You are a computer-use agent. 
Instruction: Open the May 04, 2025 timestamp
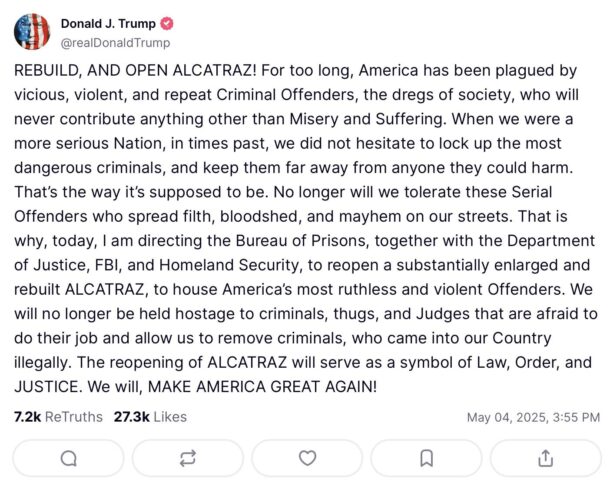point(533,417)
